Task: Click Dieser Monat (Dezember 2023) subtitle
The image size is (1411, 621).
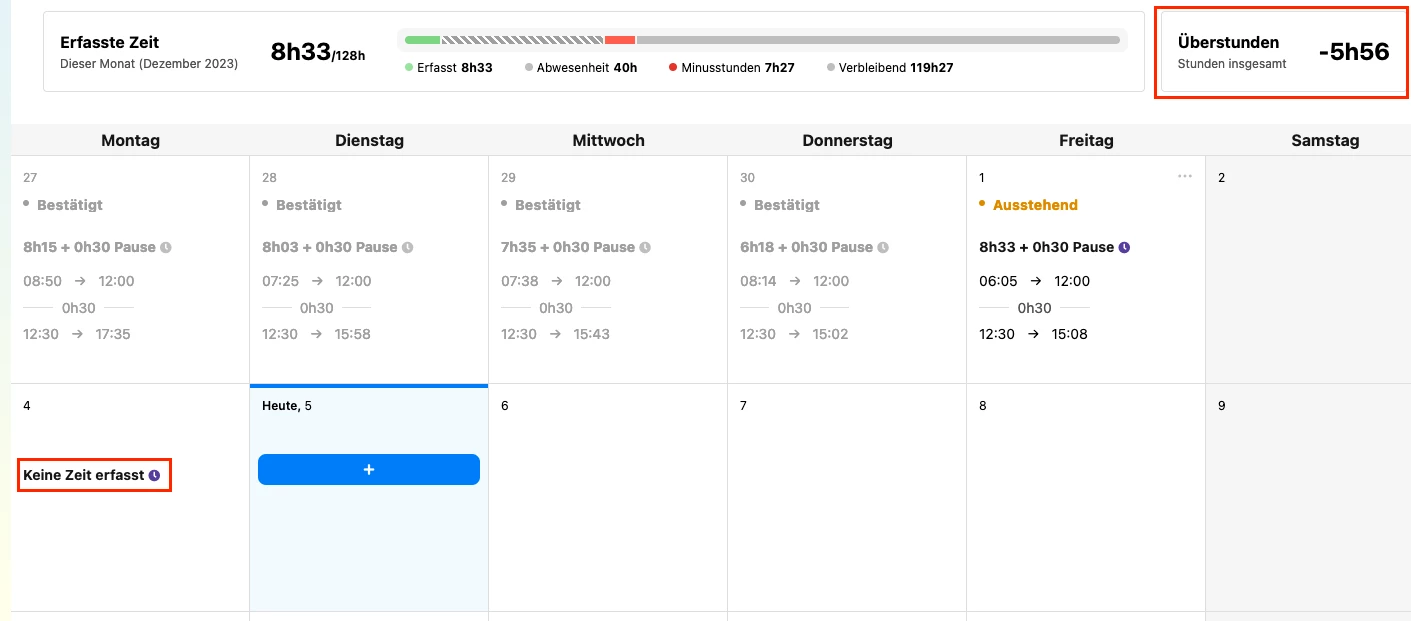Action: point(149,64)
